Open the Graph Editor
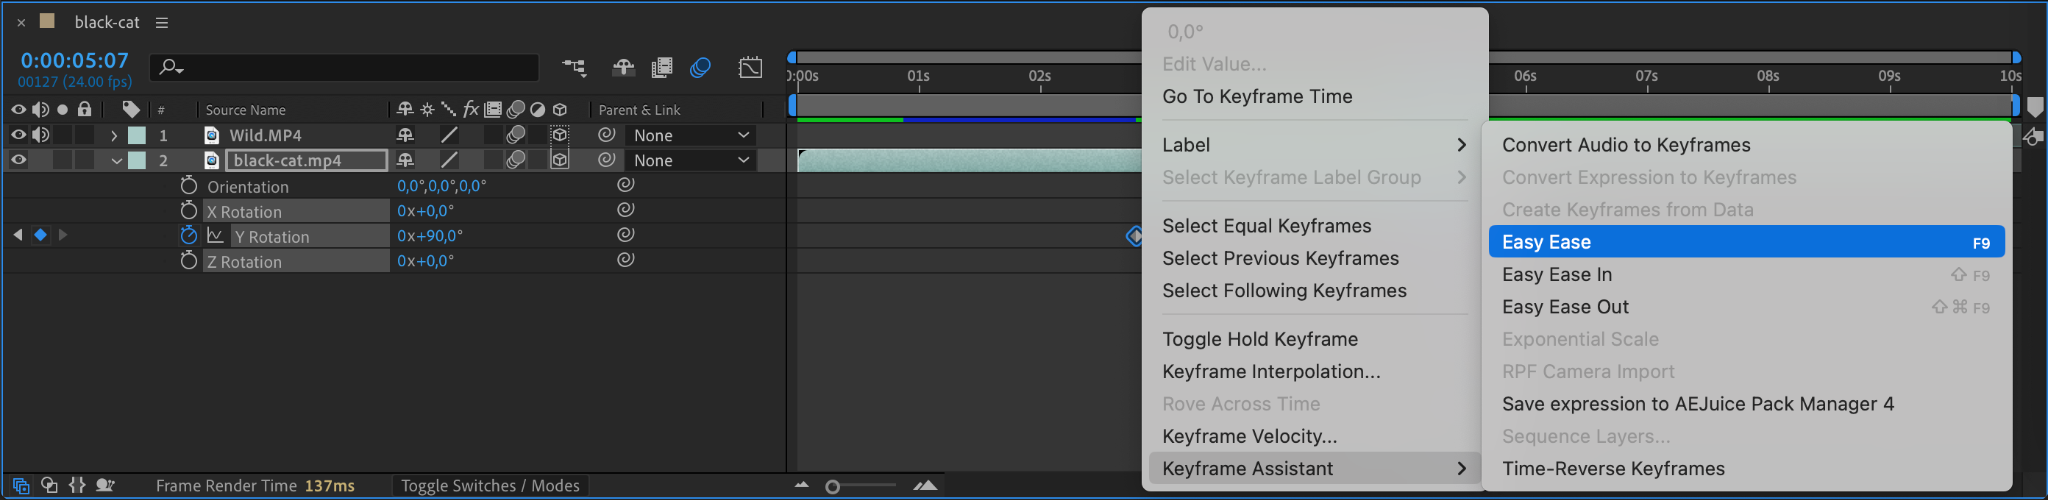Image resolution: width=2048 pixels, height=500 pixels. (x=750, y=68)
